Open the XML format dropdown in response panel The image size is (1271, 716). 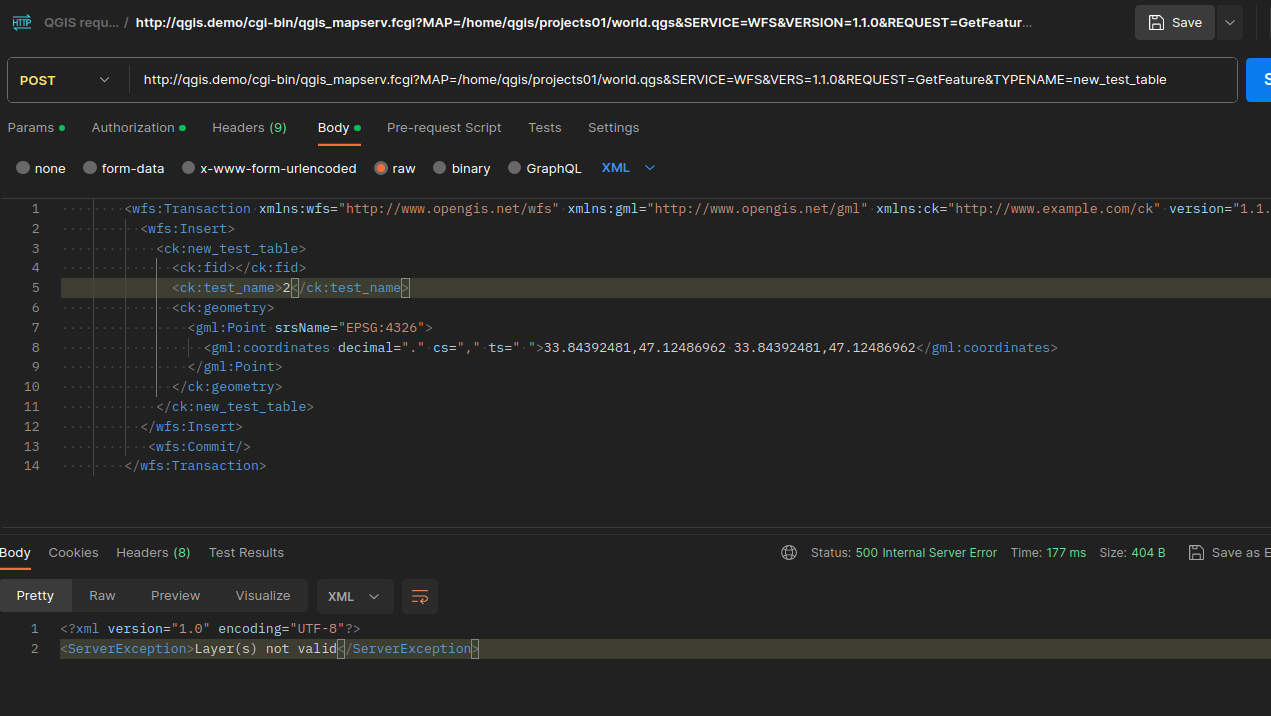[354, 596]
